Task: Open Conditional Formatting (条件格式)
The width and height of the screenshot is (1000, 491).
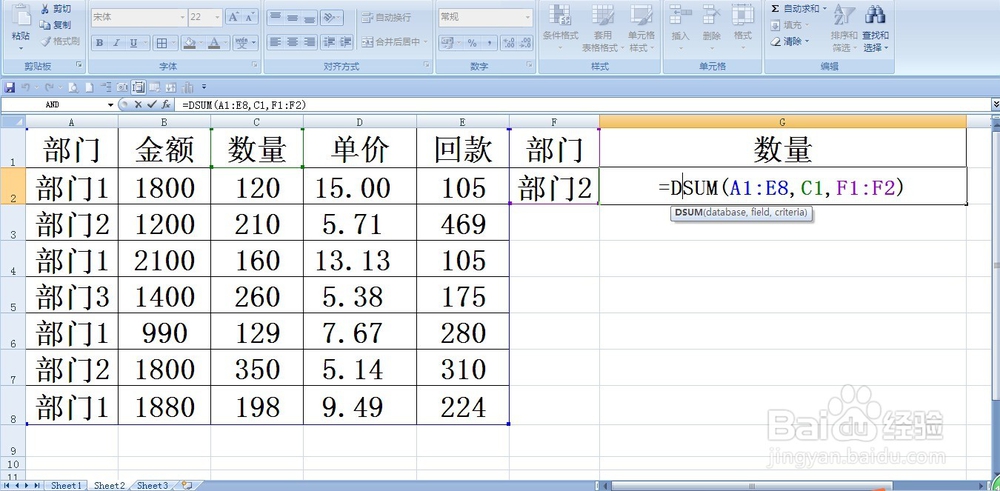Action: [x=560, y=28]
